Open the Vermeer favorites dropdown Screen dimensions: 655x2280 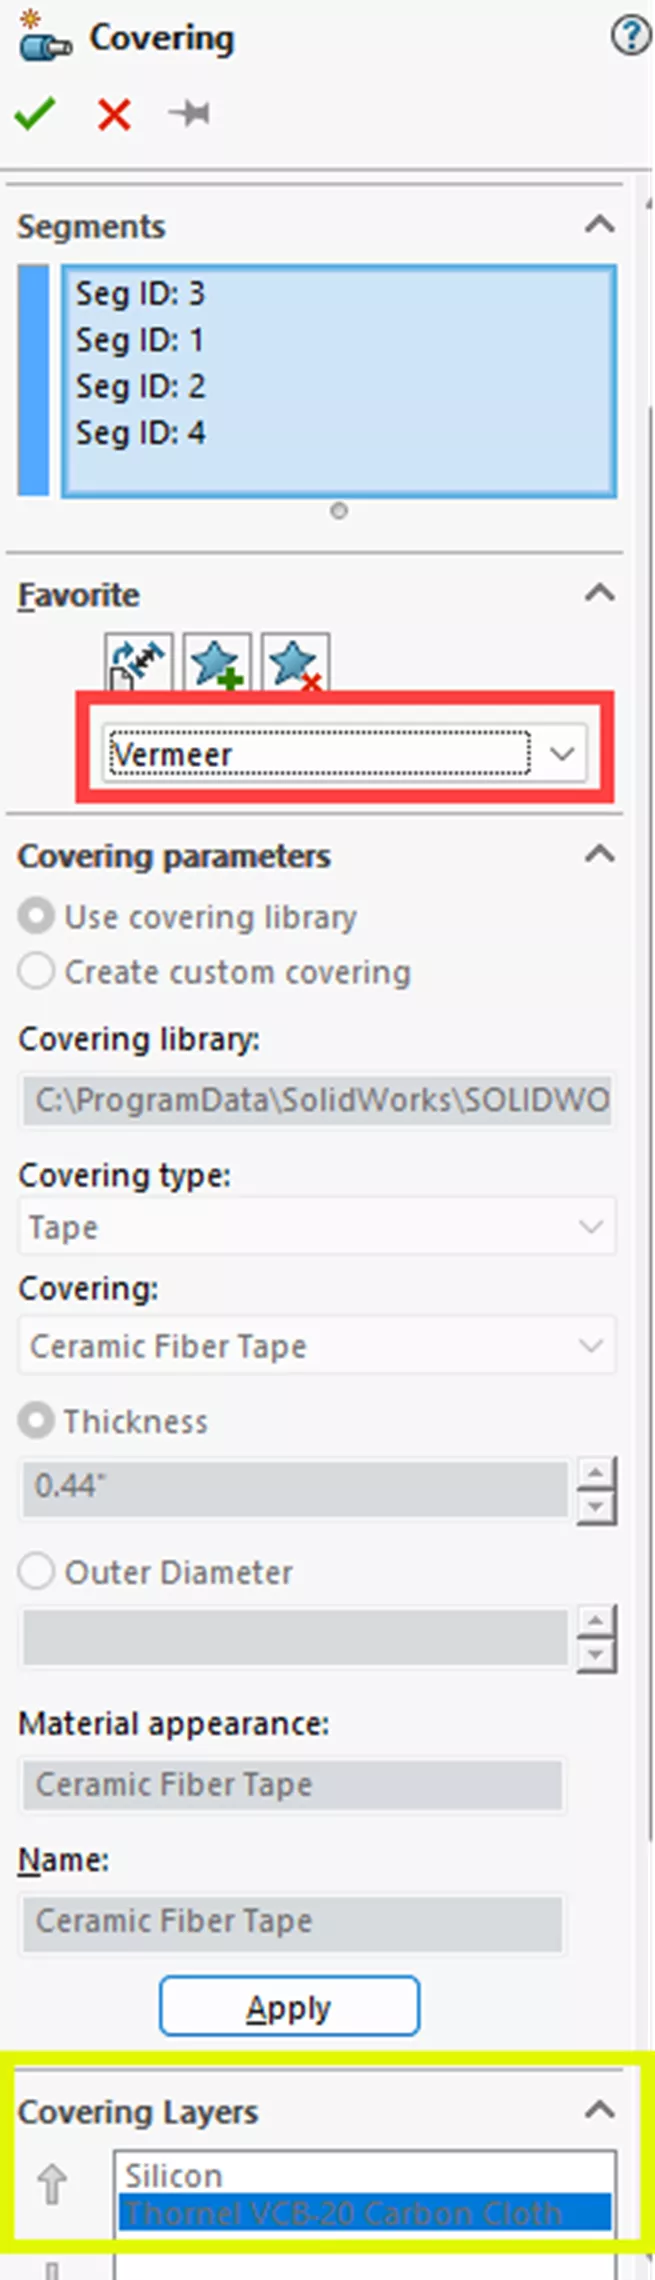pyautogui.click(x=562, y=754)
